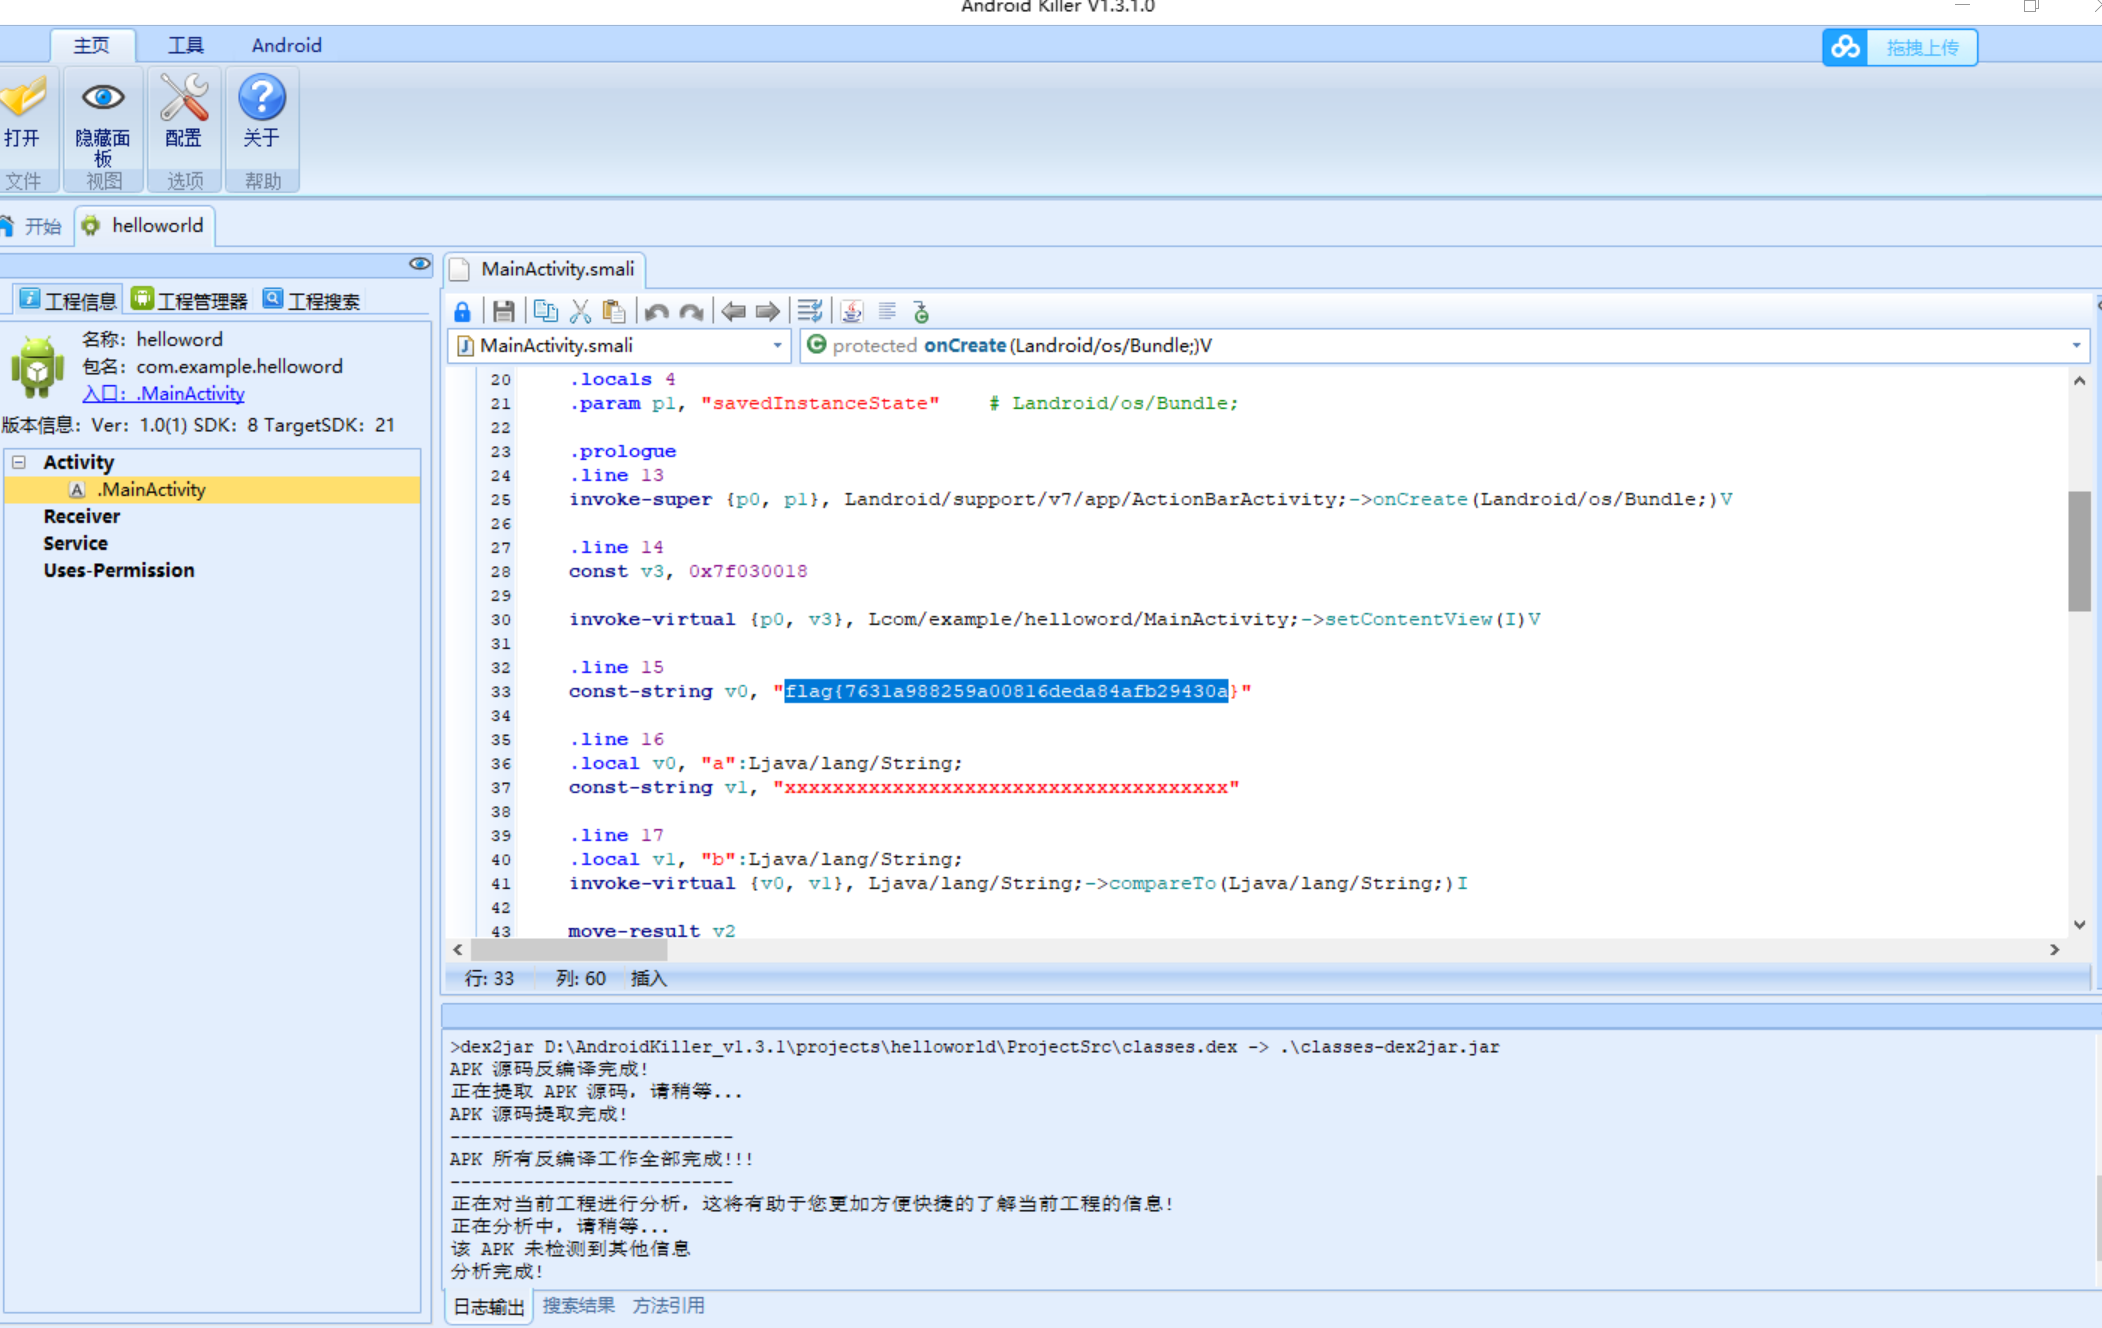The height and width of the screenshot is (1328, 2102).
Task: Click the 拖拽上传 upload button
Action: (x=1900, y=47)
